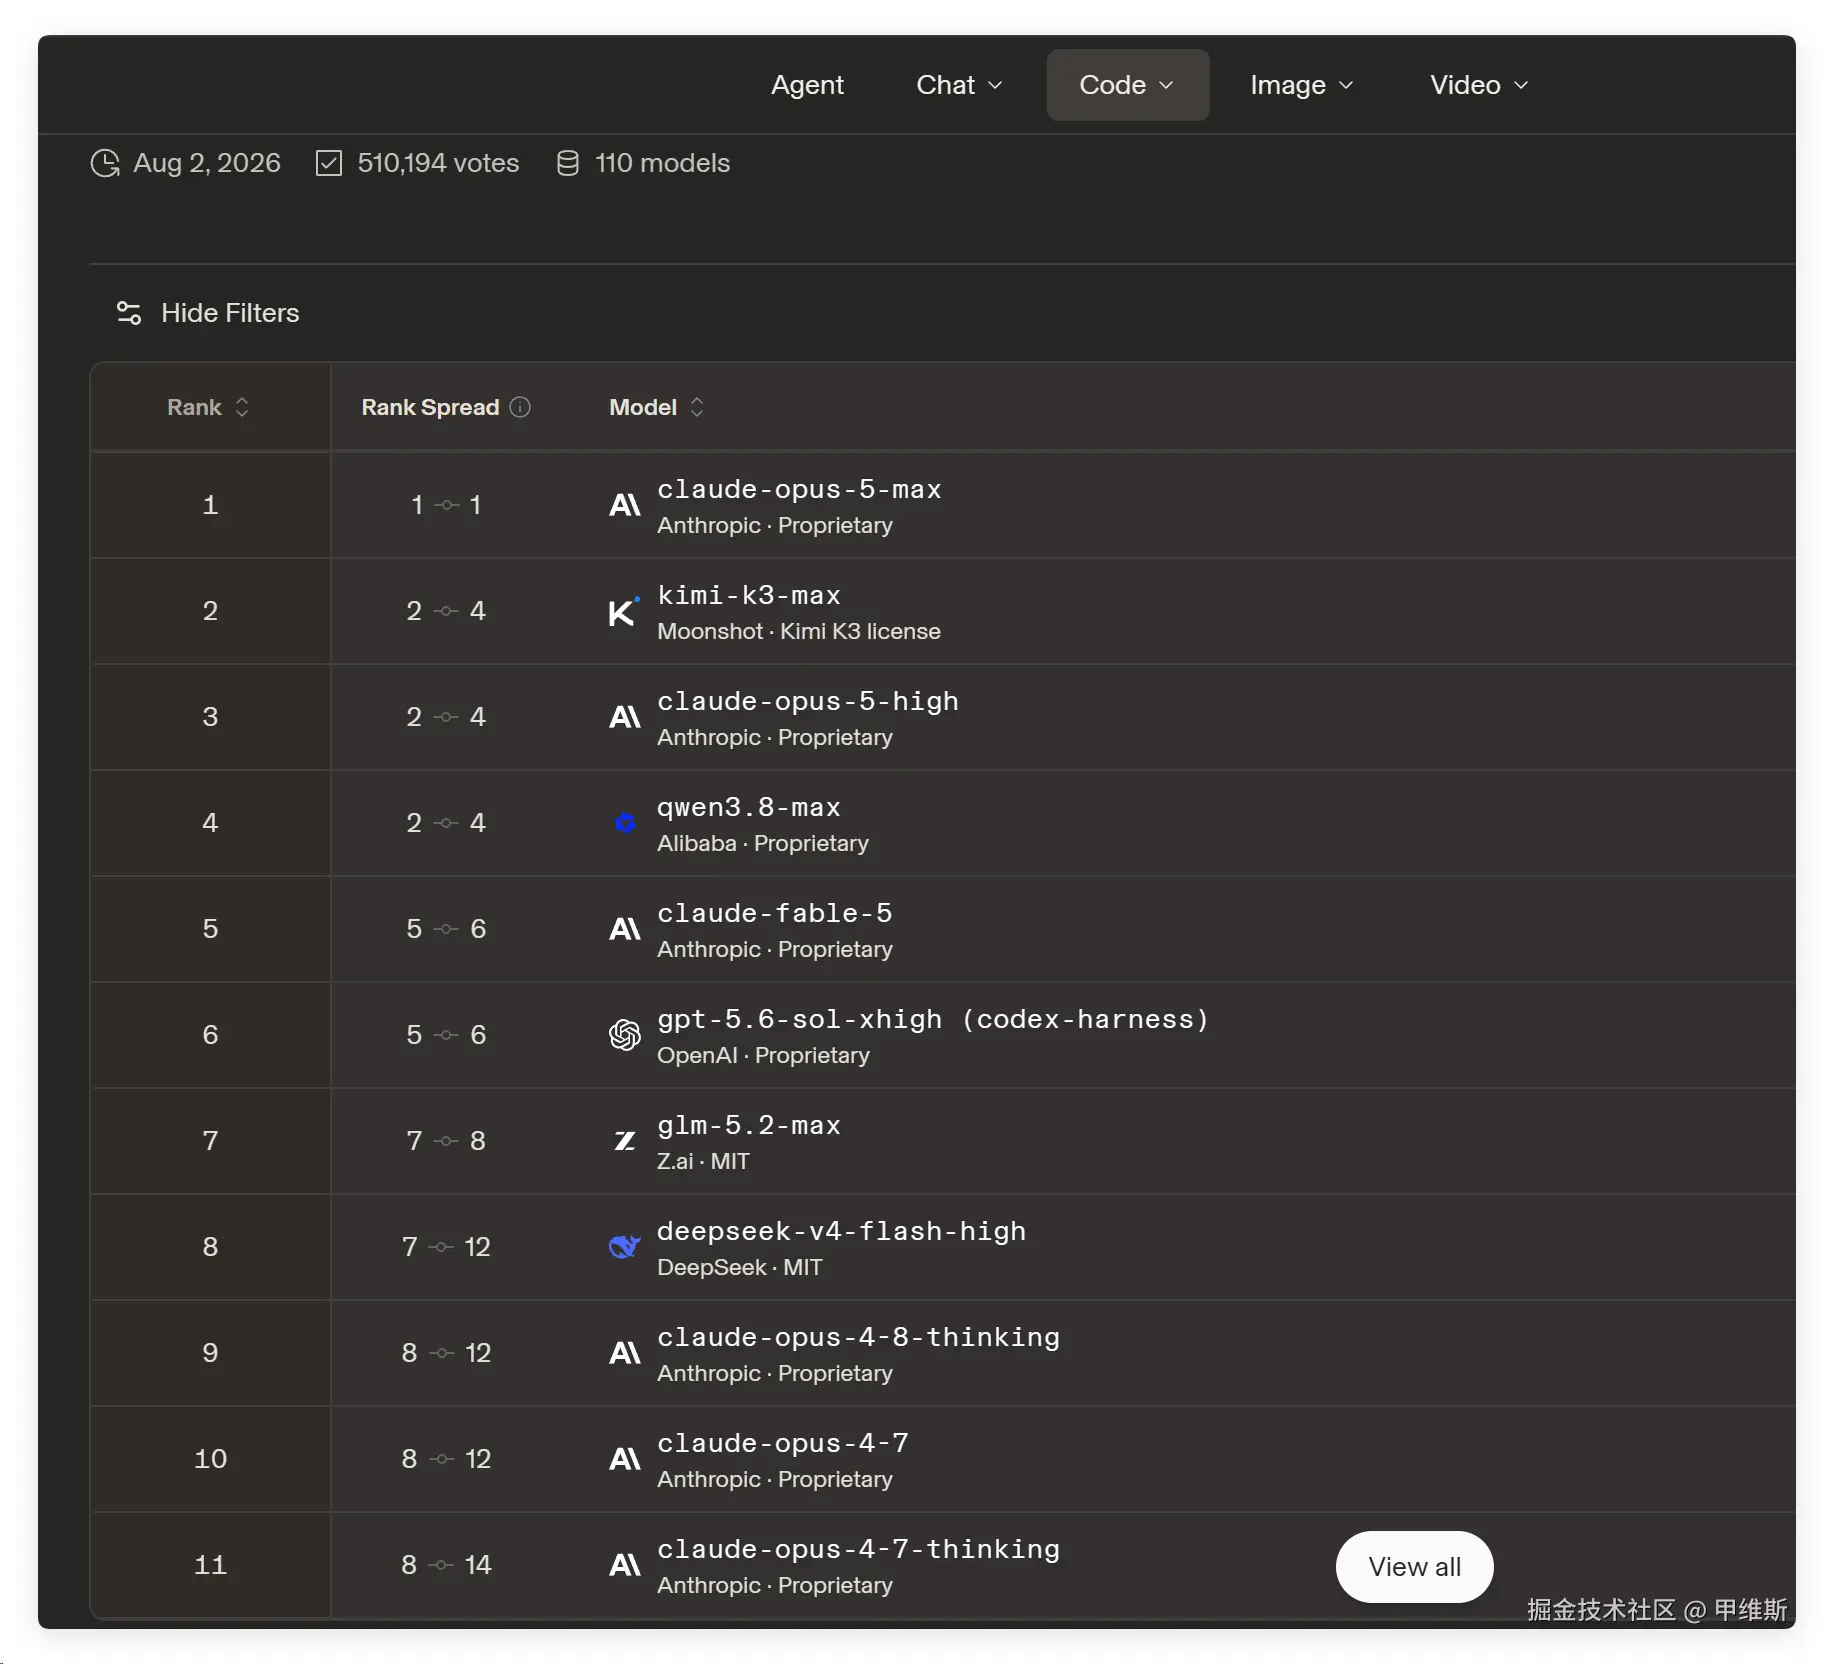Viewport: 1828px width, 1664px height.
Task: Click Alibaba logo of qwen3.8-max
Action: point(625,823)
